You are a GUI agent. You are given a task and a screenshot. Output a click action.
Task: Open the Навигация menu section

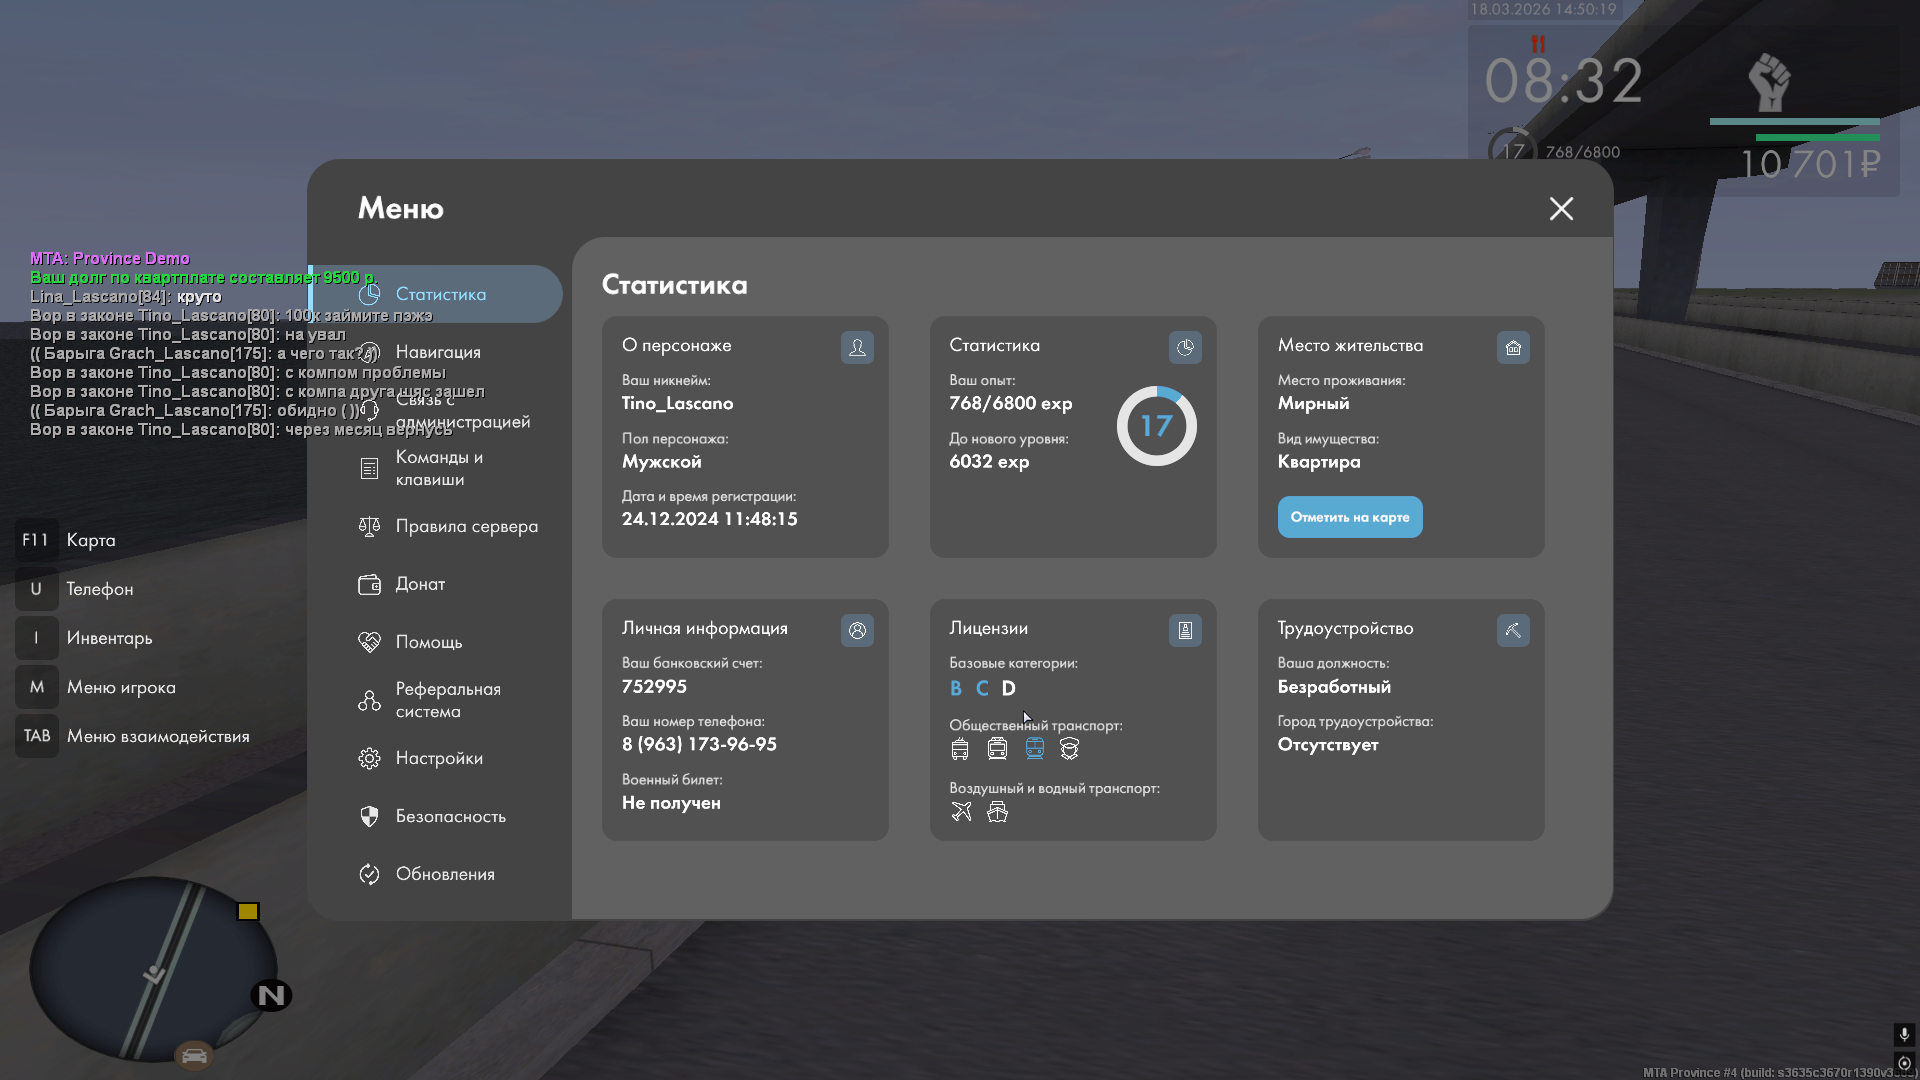pyautogui.click(x=438, y=352)
